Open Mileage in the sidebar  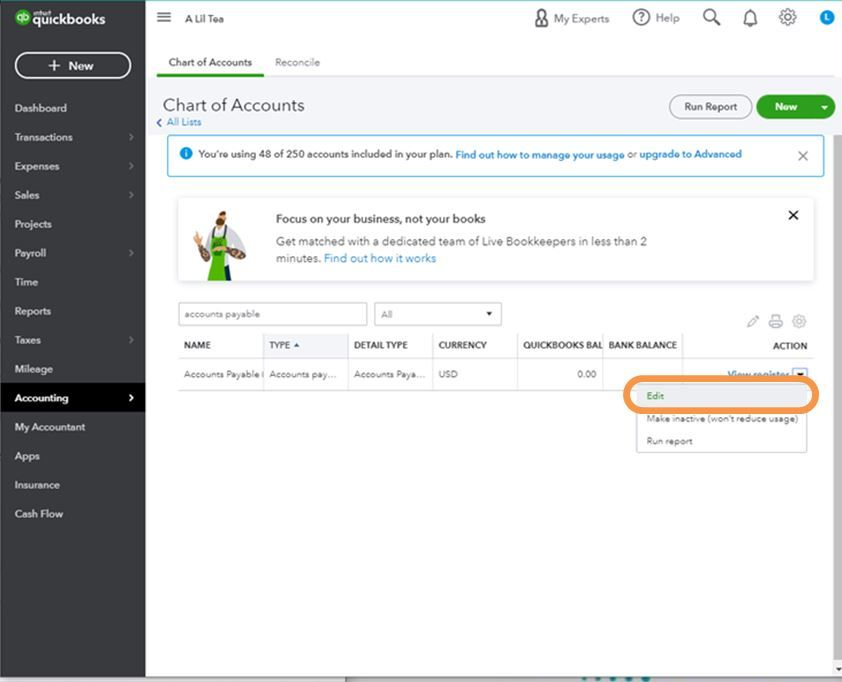coord(34,369)
